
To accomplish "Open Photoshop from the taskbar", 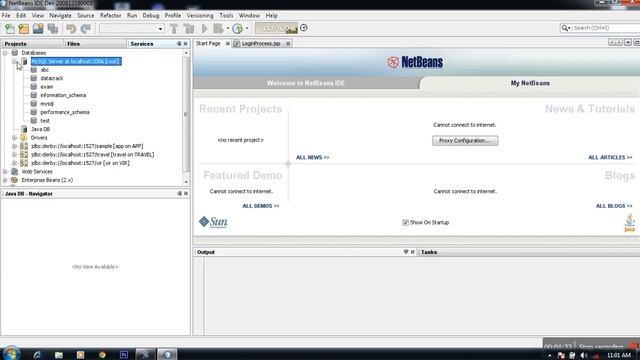I will click(124, 355).
